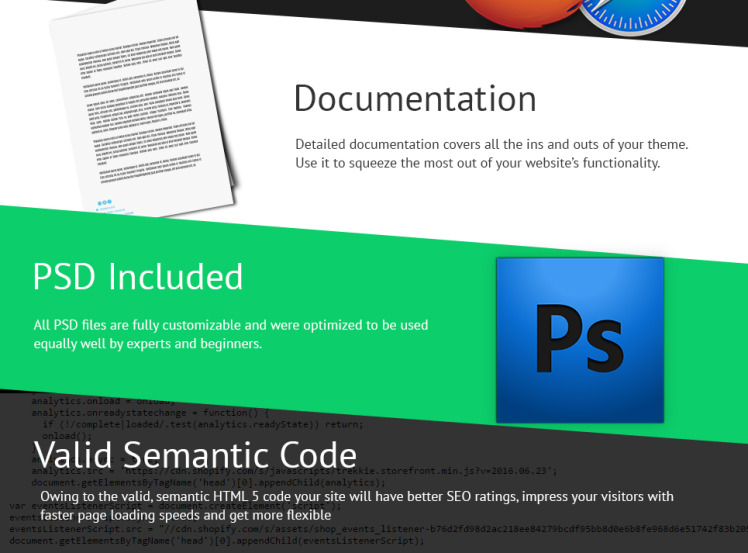Click text 'Detailed documentation covers all the ins'
Screen dimensions: 748x553
[x=414, y=144]
